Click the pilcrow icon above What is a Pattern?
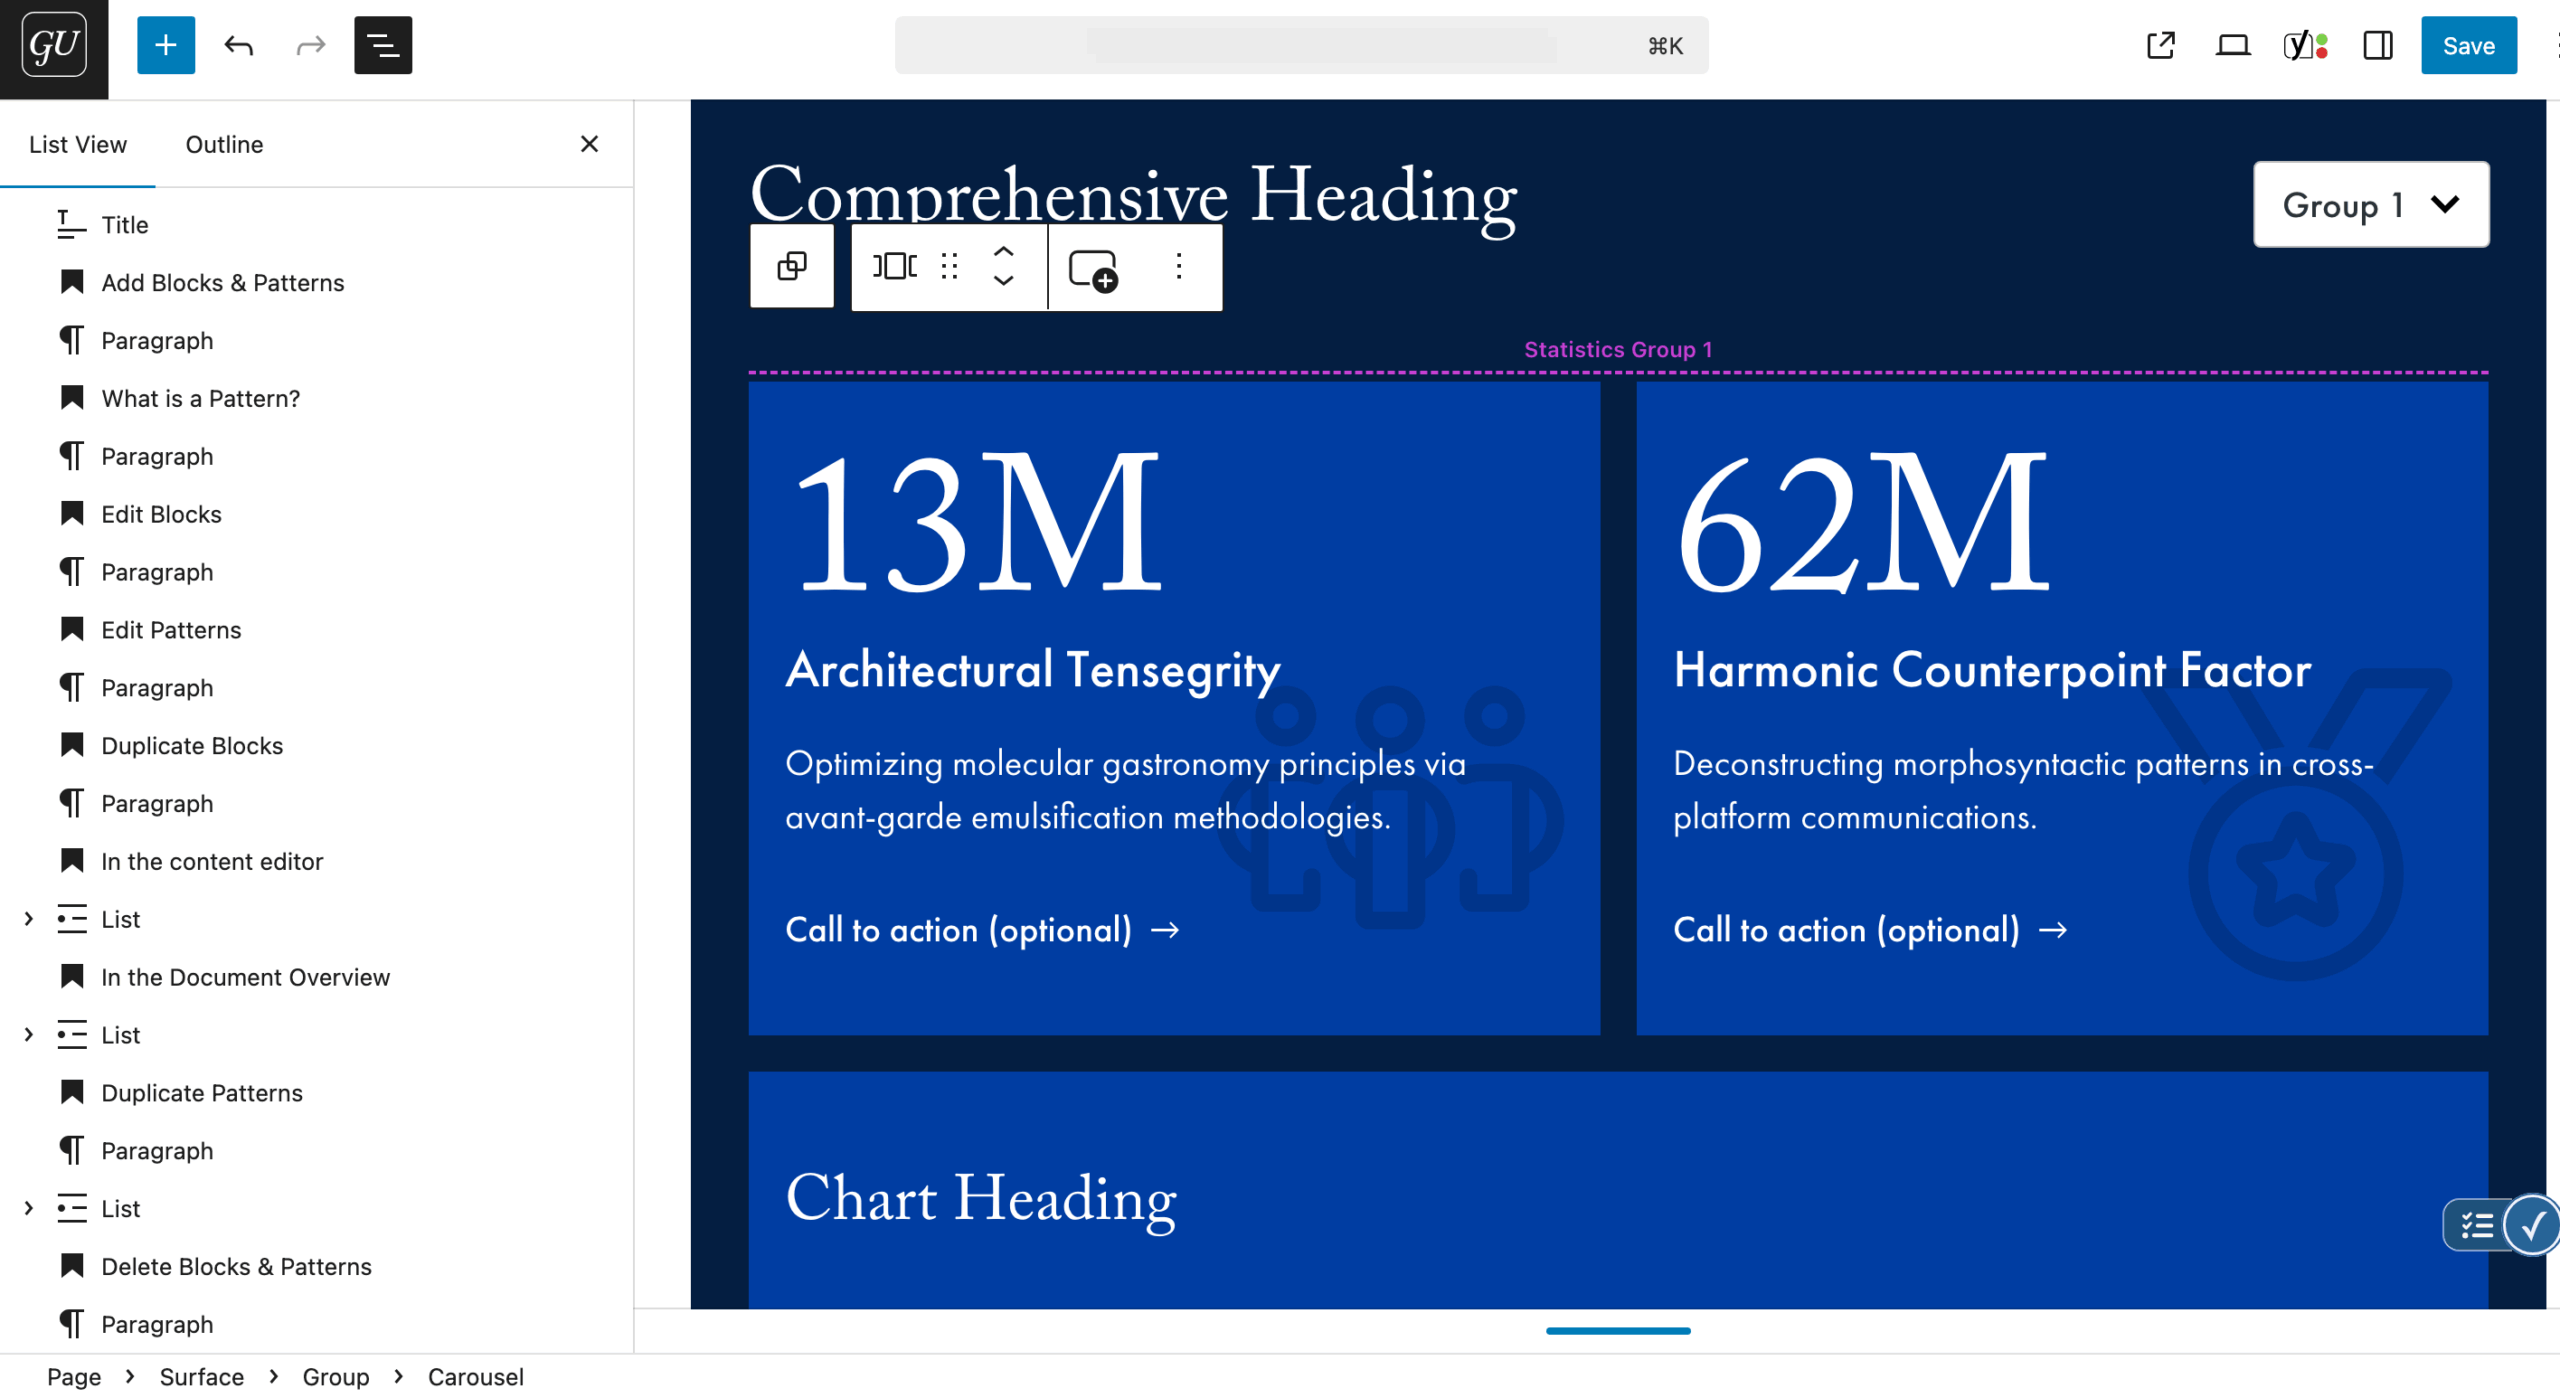2560x1398 pixels. pyautogui.click(x=72, y=341)
